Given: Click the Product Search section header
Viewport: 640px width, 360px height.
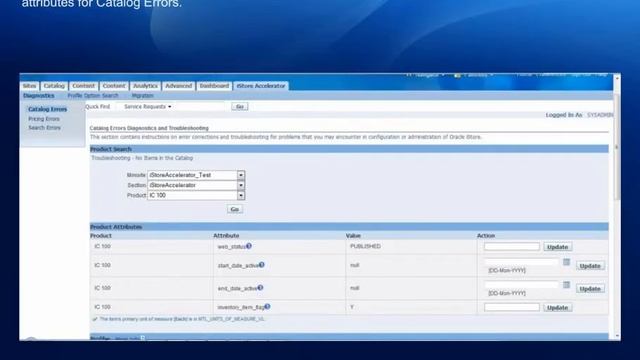Looking at the screenshot, I should (x=349, y=149).
